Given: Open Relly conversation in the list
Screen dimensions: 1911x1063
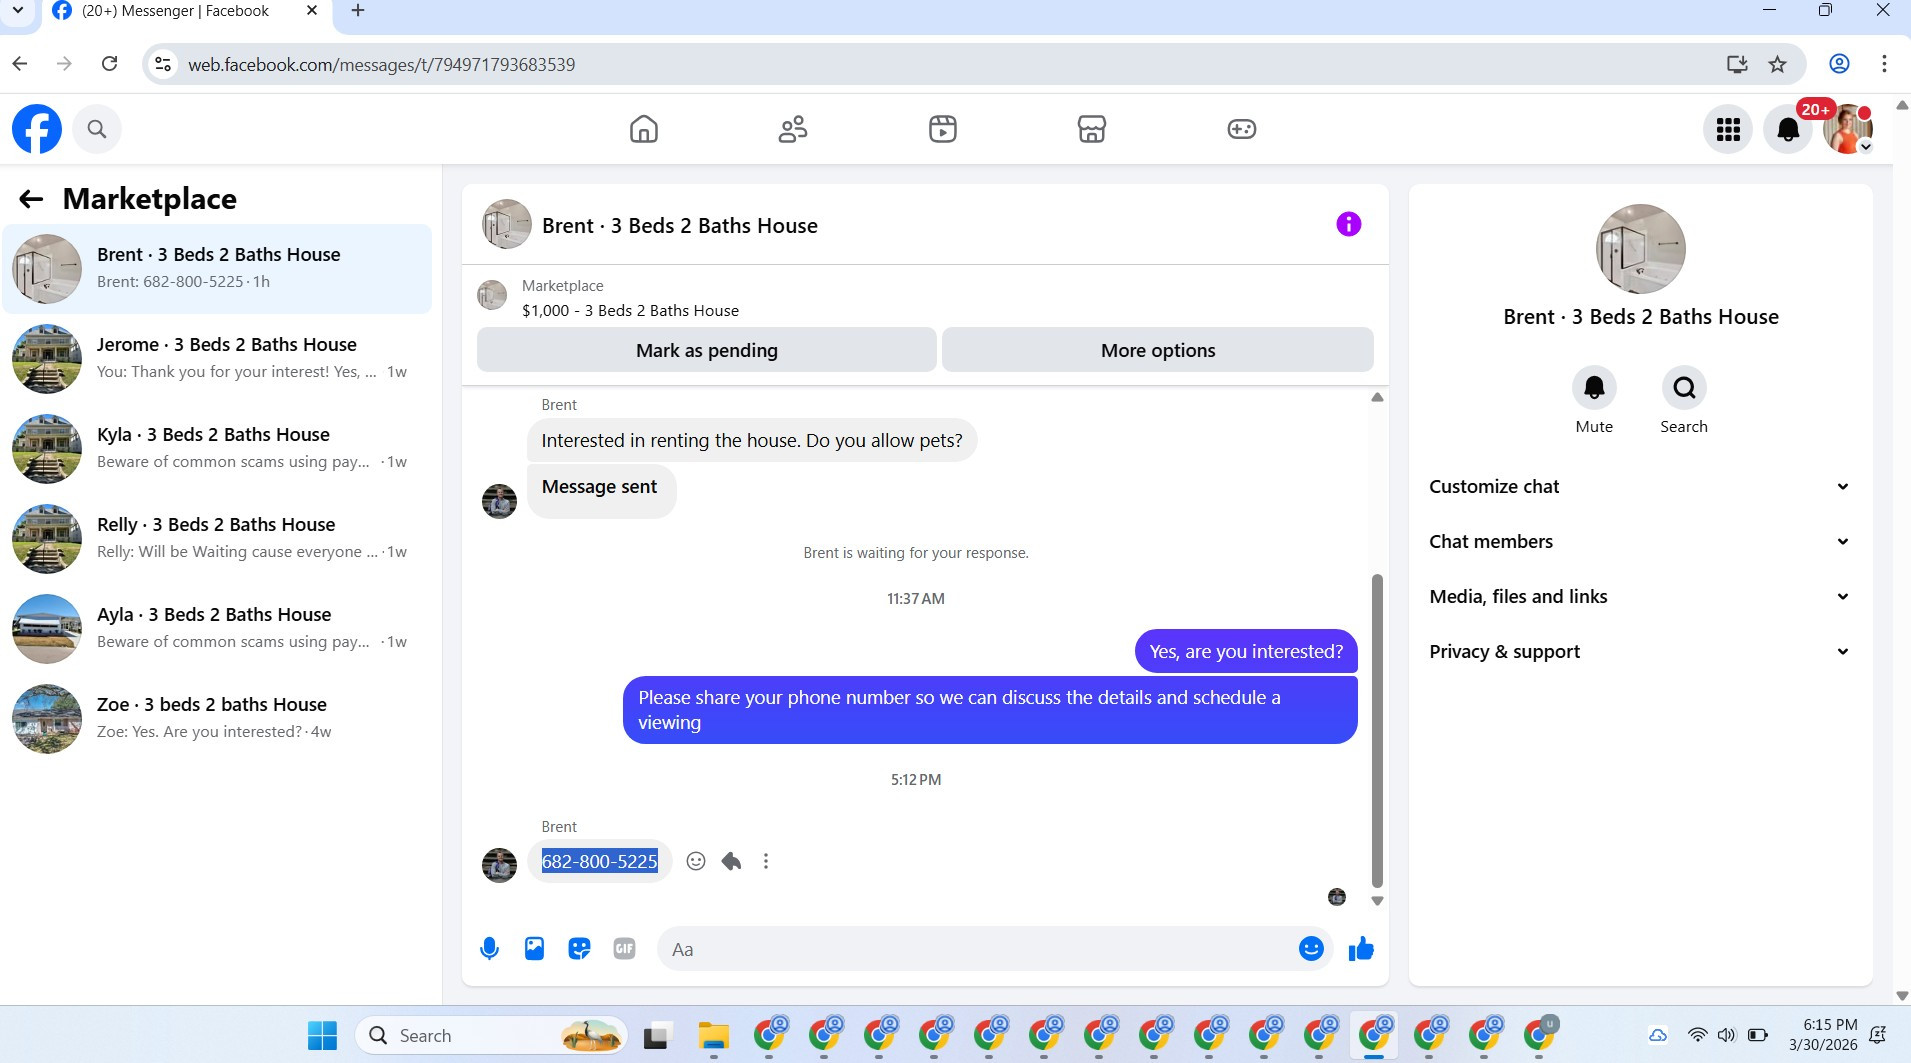Looking at the screenshot, I should click(217, 539).
